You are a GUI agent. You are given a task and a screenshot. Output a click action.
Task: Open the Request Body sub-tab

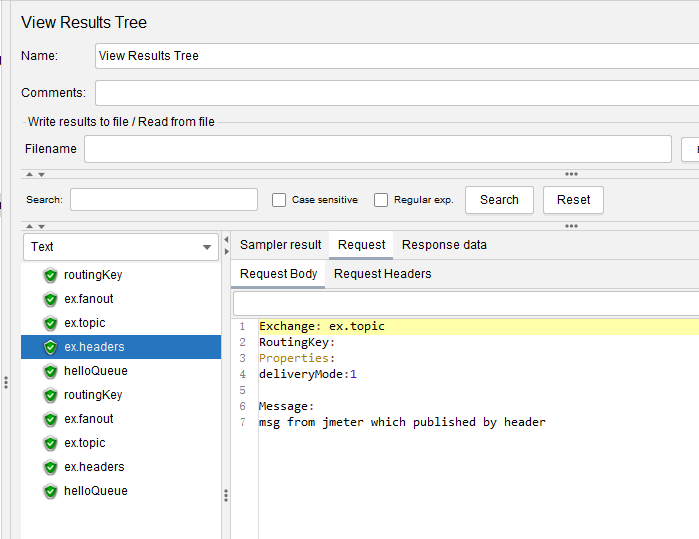point(278,274)
